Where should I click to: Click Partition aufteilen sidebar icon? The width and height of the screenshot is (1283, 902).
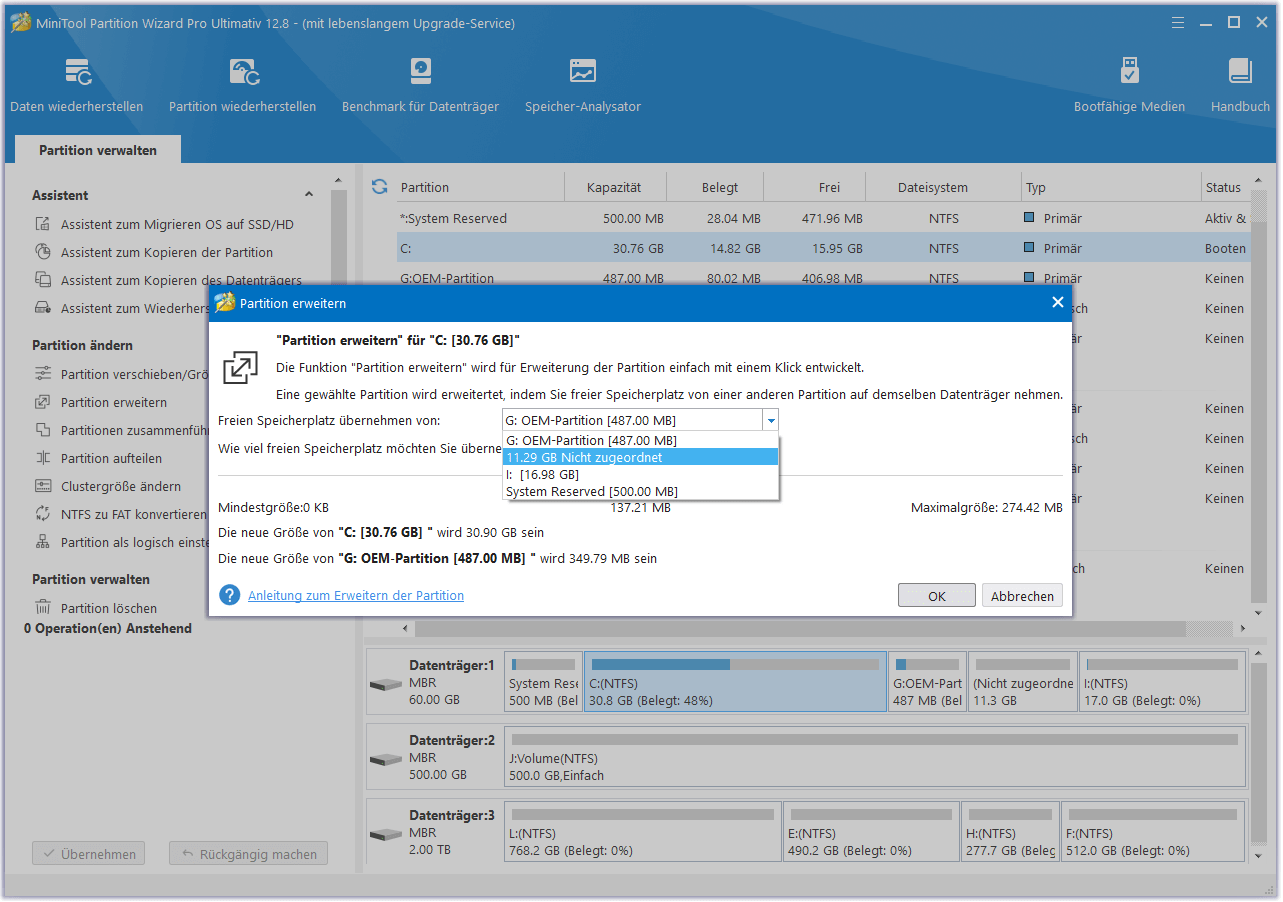coord(43,459)
